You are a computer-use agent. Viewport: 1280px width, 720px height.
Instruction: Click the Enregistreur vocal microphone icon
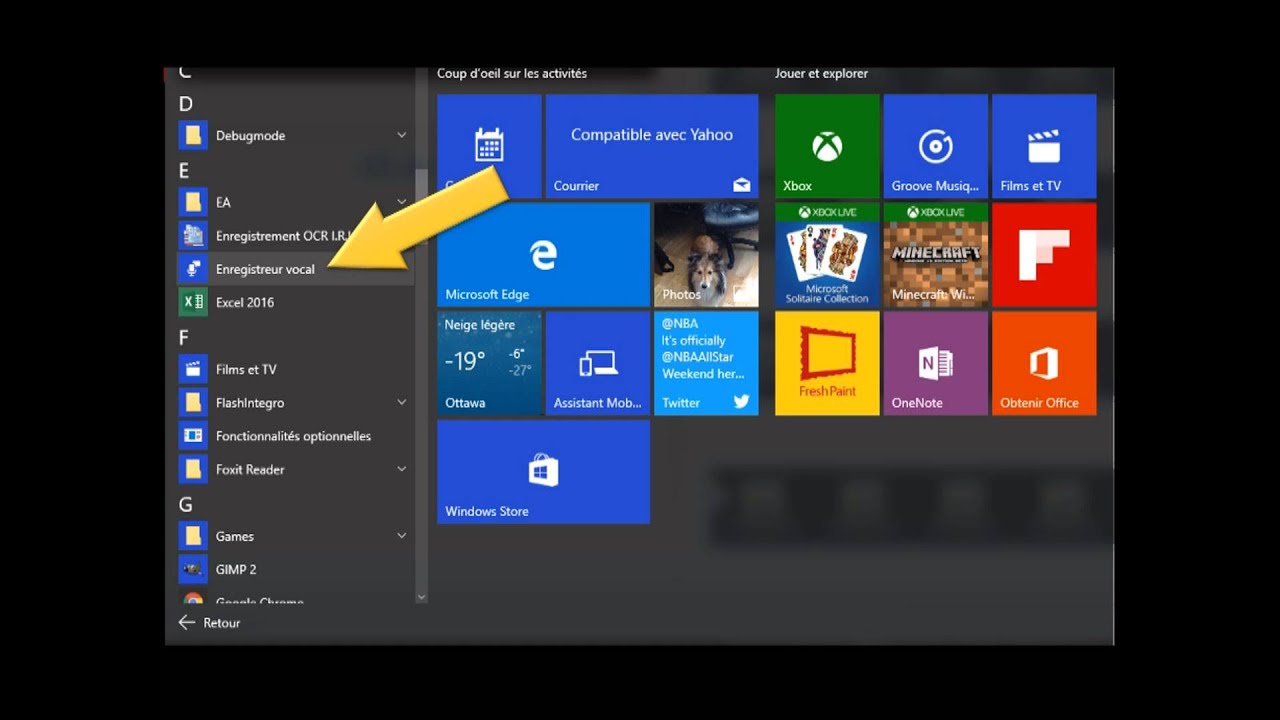point(193,269)
